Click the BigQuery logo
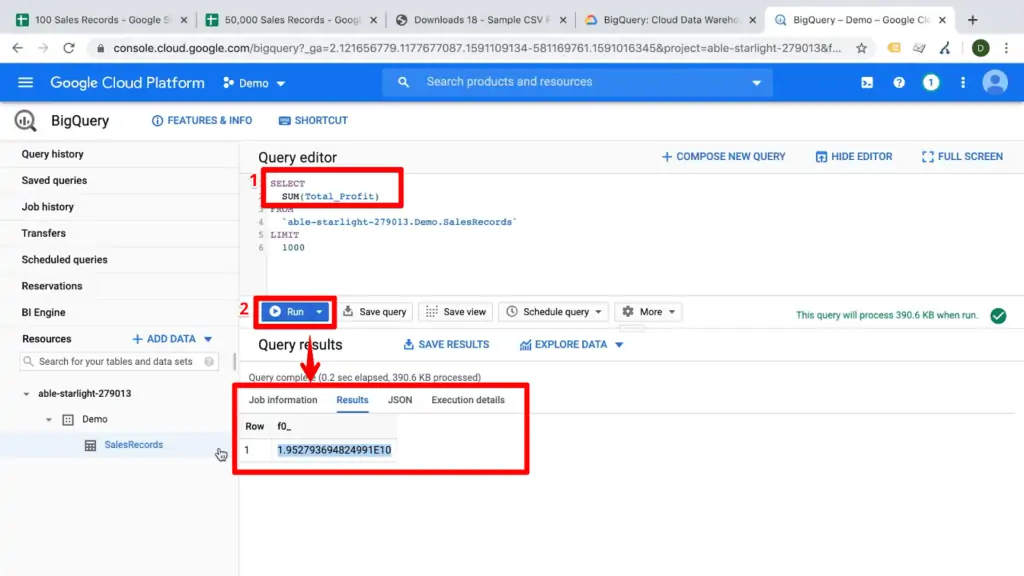 coord(24,120)
